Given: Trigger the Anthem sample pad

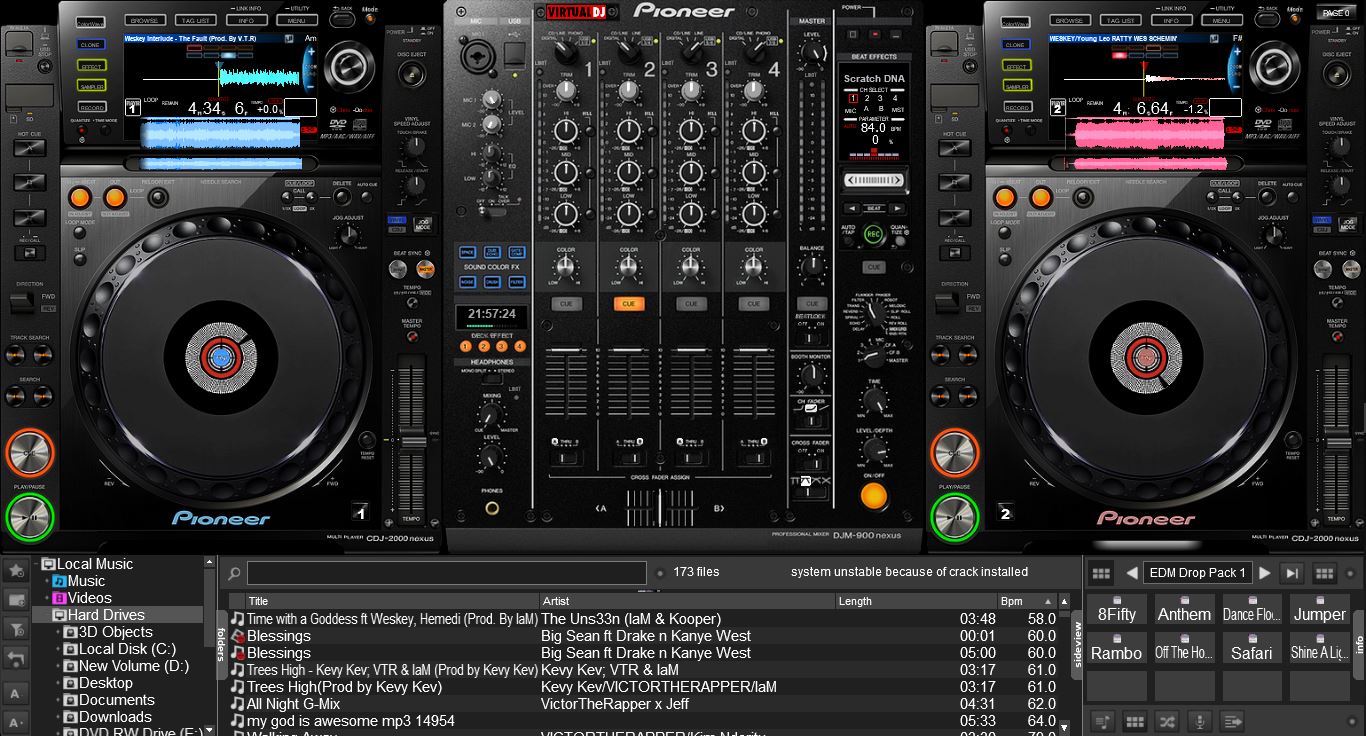Looking at the screenshot, I should point(1185,610).
